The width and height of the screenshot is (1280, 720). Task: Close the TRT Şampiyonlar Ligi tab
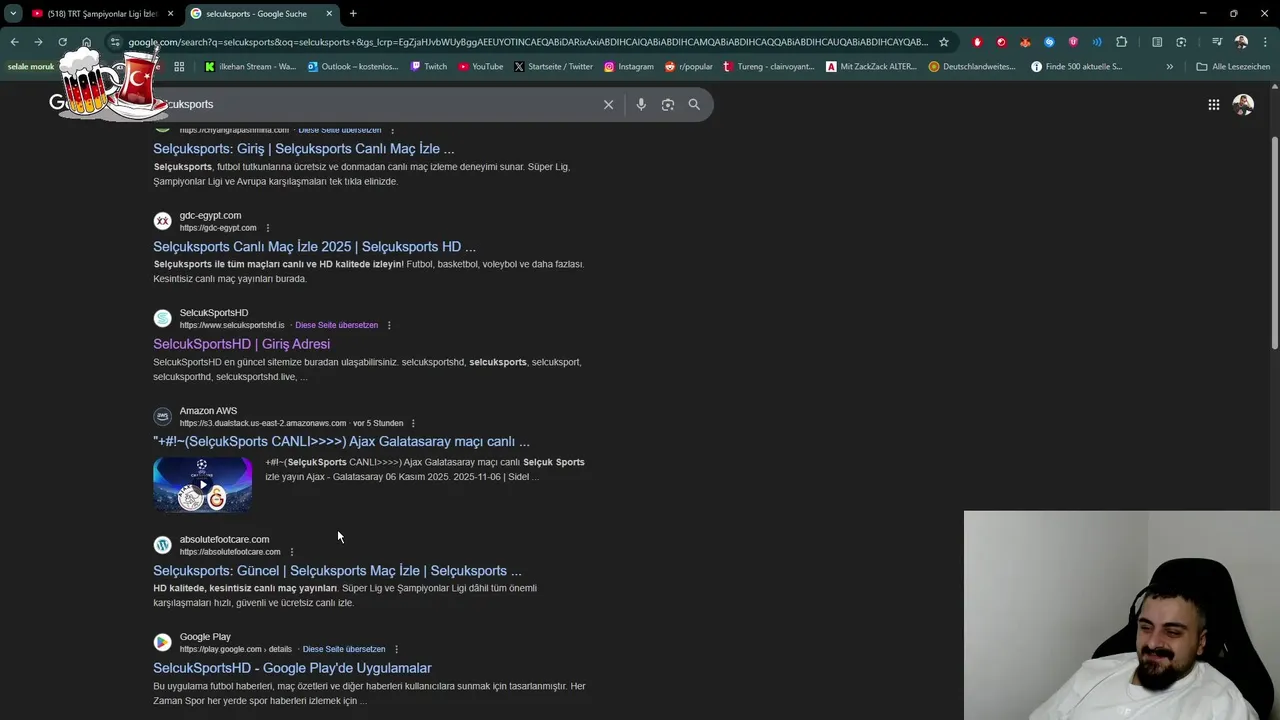[x=170, y=13]
